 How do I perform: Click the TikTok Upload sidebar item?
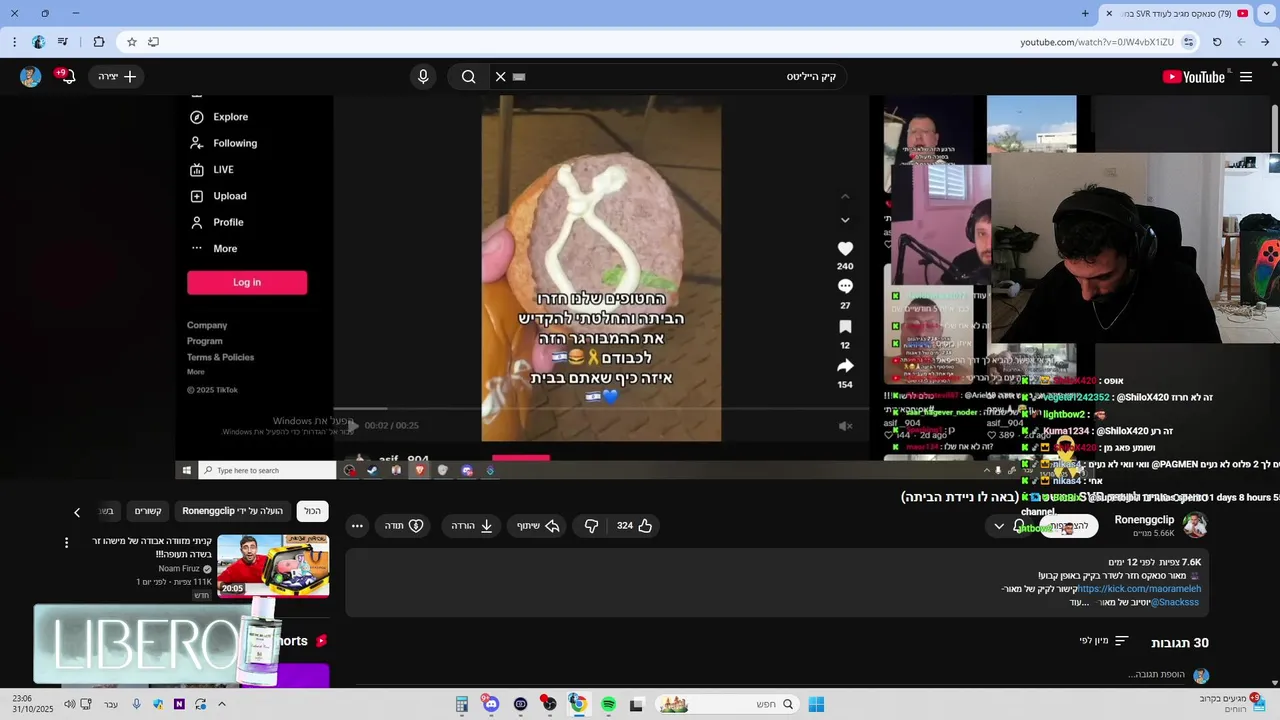[218, 196]
